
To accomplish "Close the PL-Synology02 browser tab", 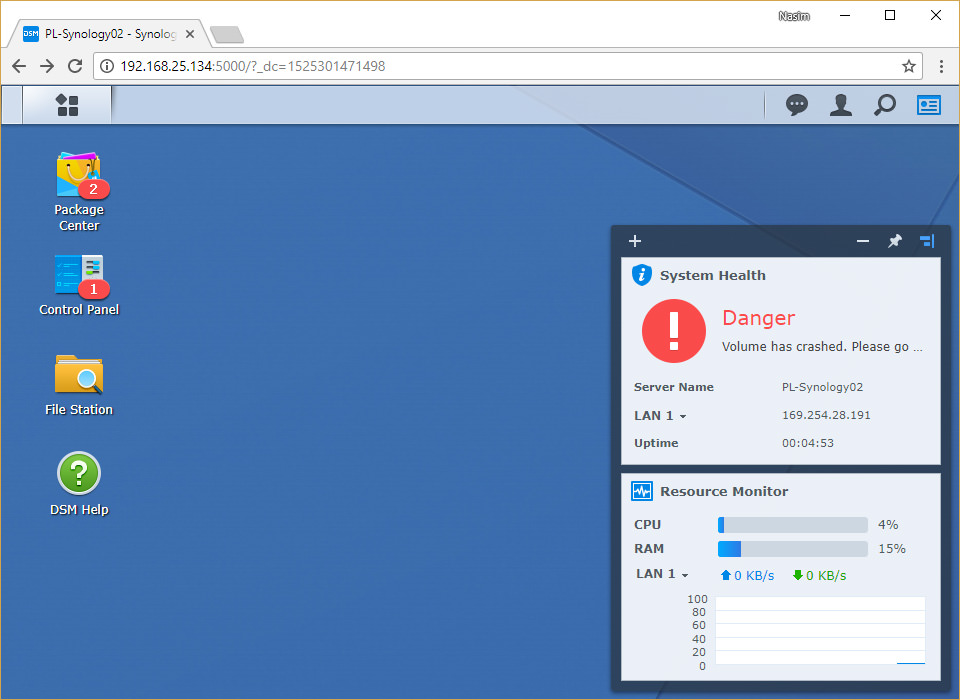I will (190, 34).
